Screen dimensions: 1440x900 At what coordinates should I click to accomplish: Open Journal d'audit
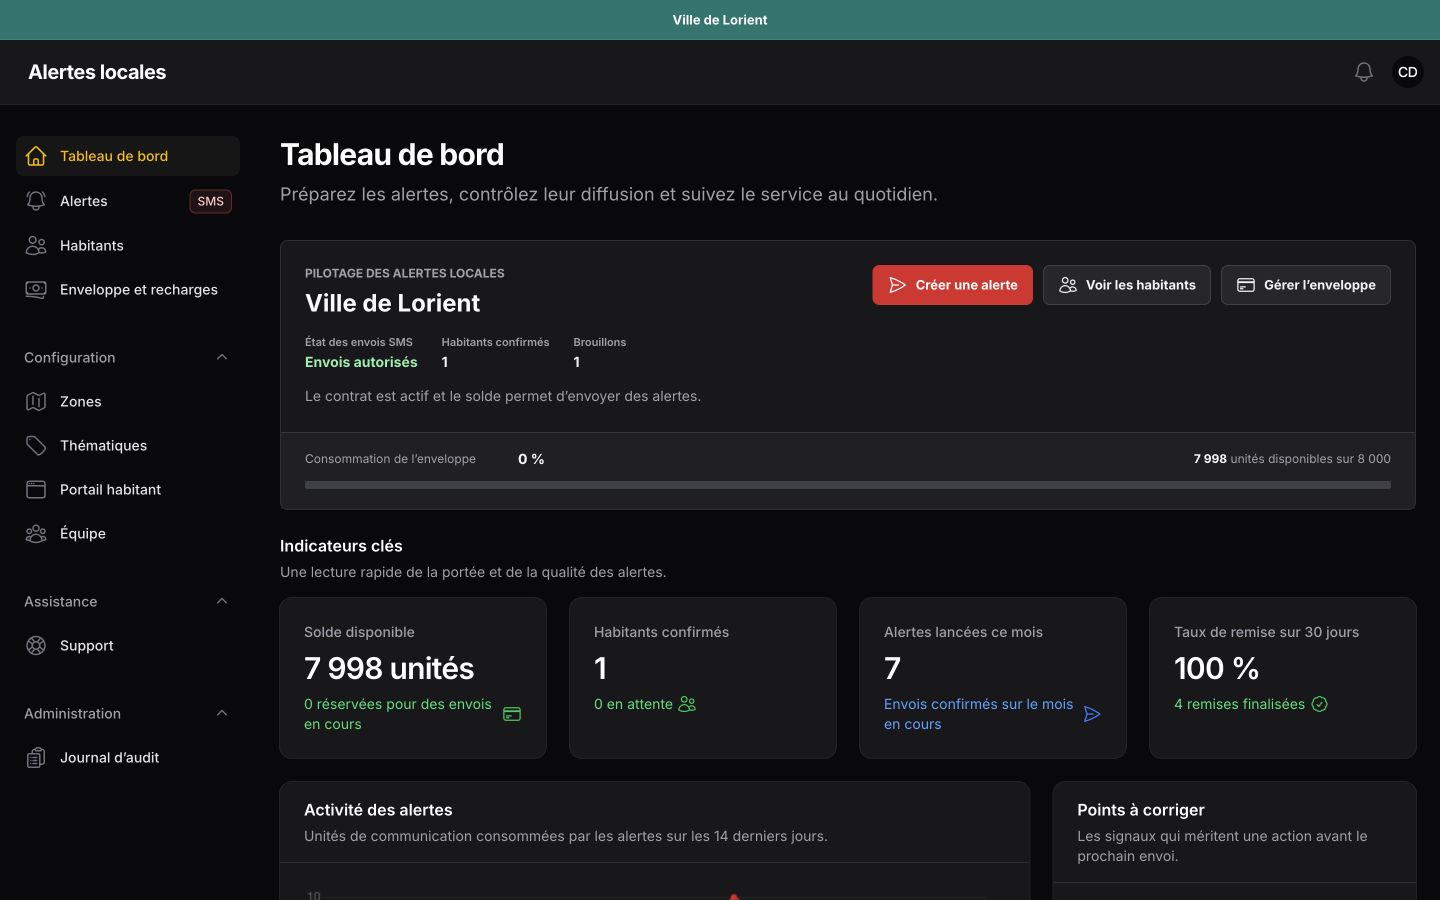click(128, 757)
